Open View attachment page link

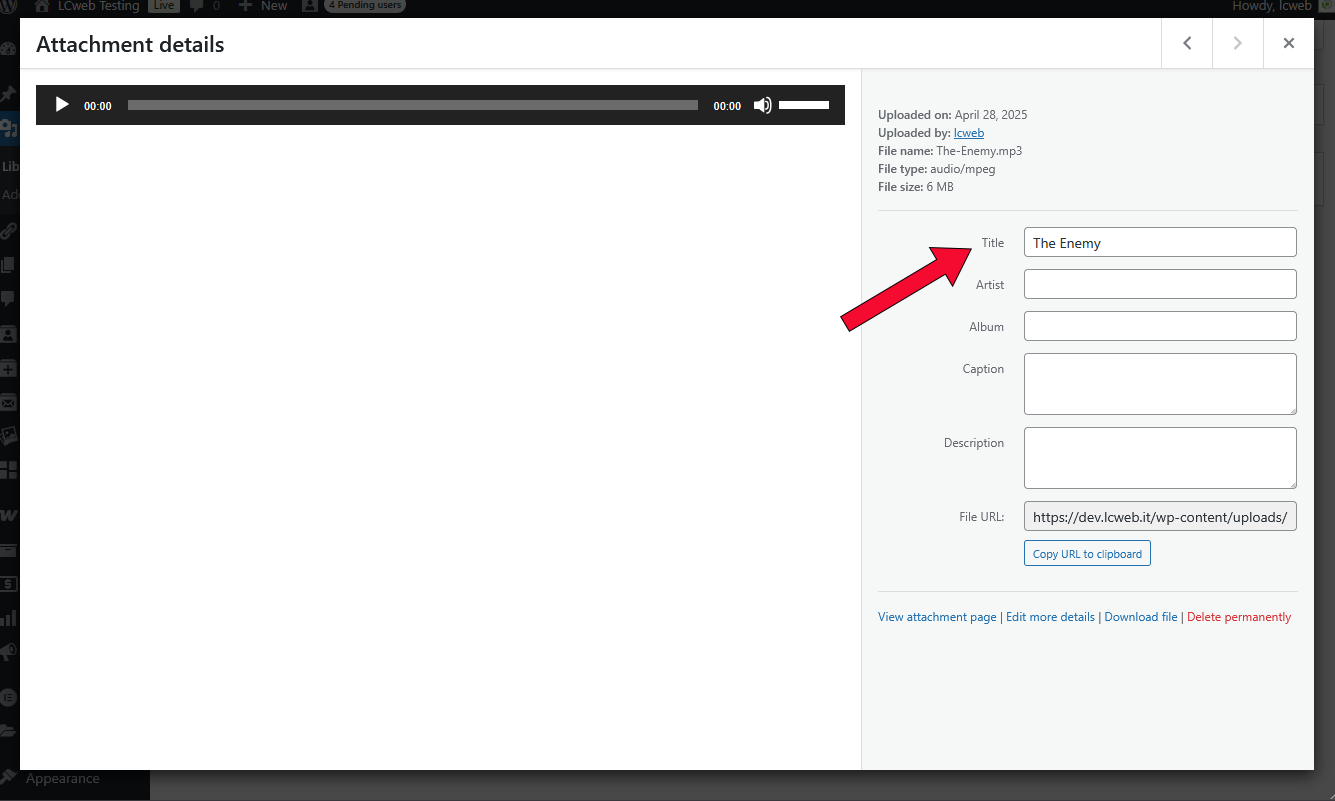tap(937, 617)
